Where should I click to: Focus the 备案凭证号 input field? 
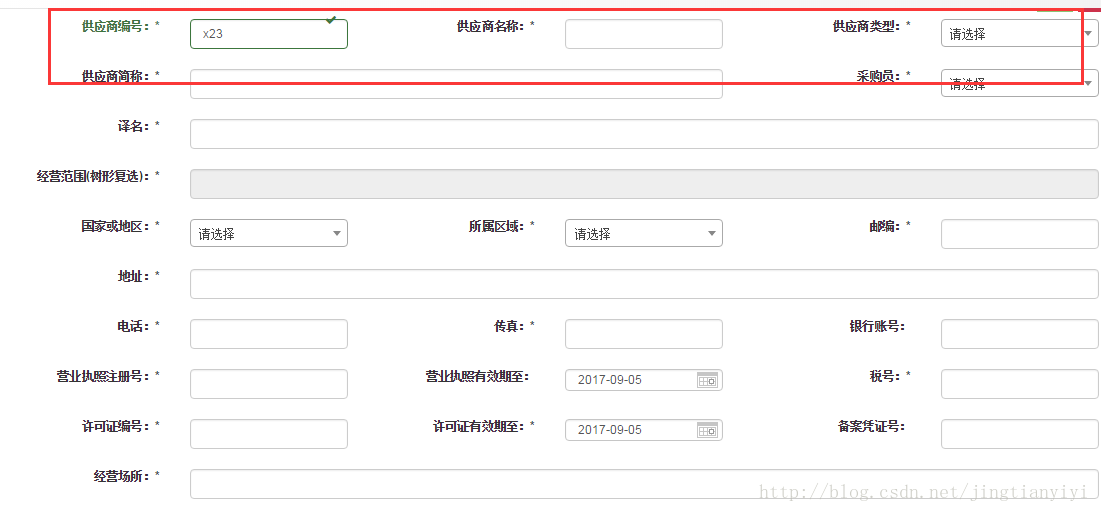pos(1020,433)
